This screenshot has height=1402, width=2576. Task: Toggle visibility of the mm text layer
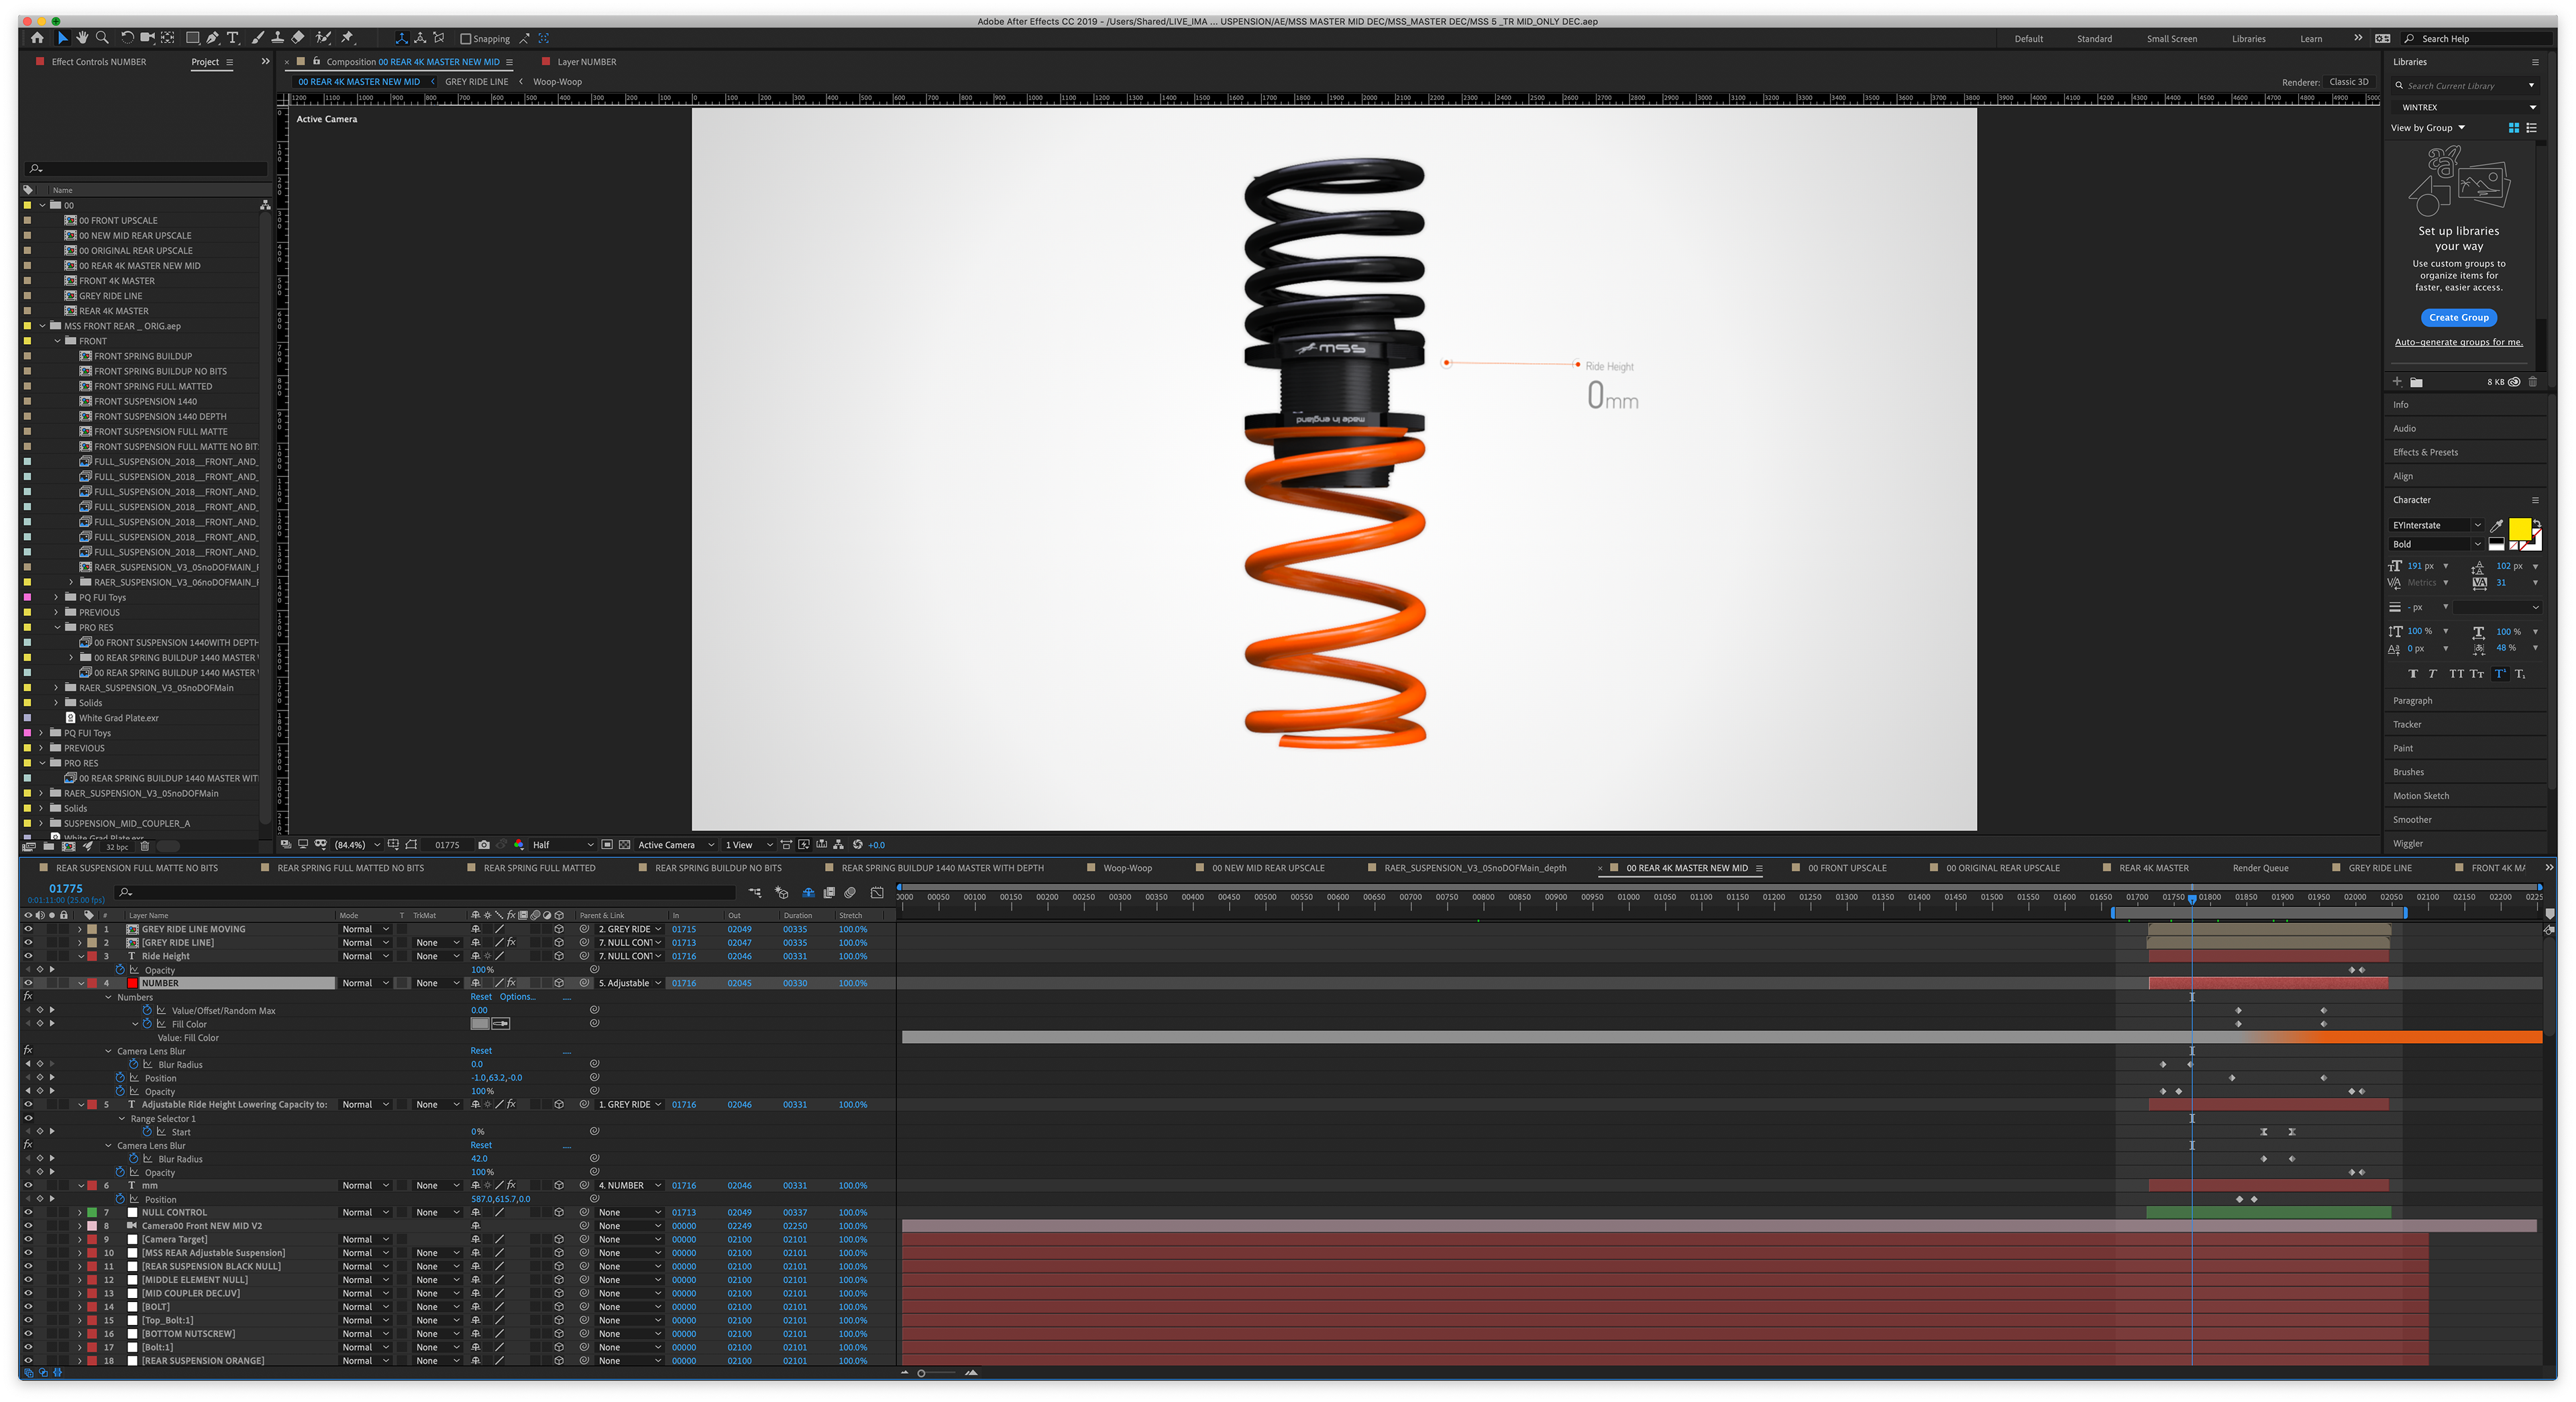point(28,1185)
